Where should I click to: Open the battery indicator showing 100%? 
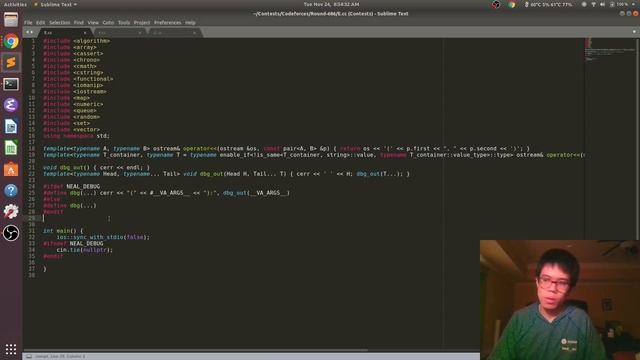click(618, 4)
